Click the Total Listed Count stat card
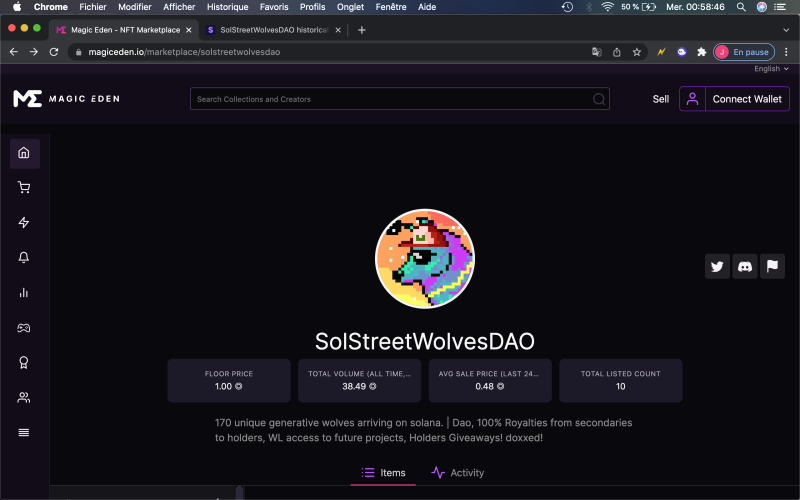 point(621,381)
